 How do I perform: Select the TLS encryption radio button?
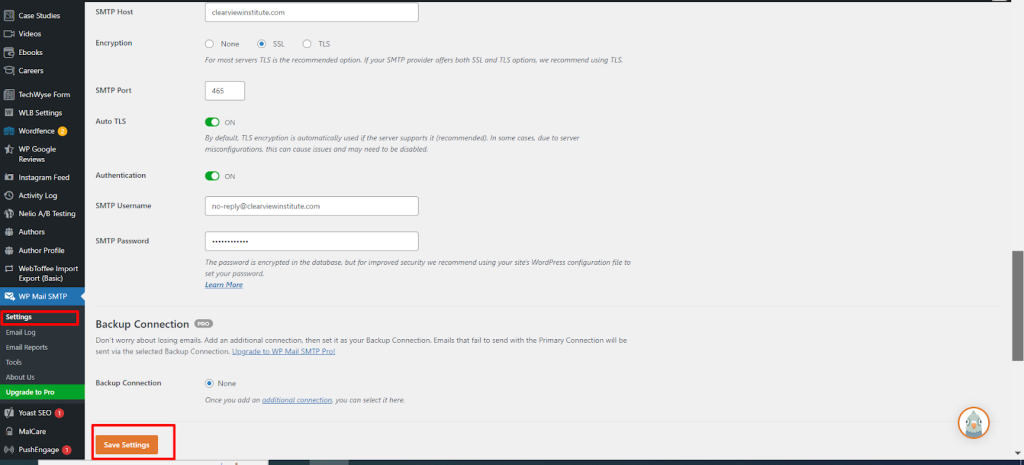click(307, 44)
